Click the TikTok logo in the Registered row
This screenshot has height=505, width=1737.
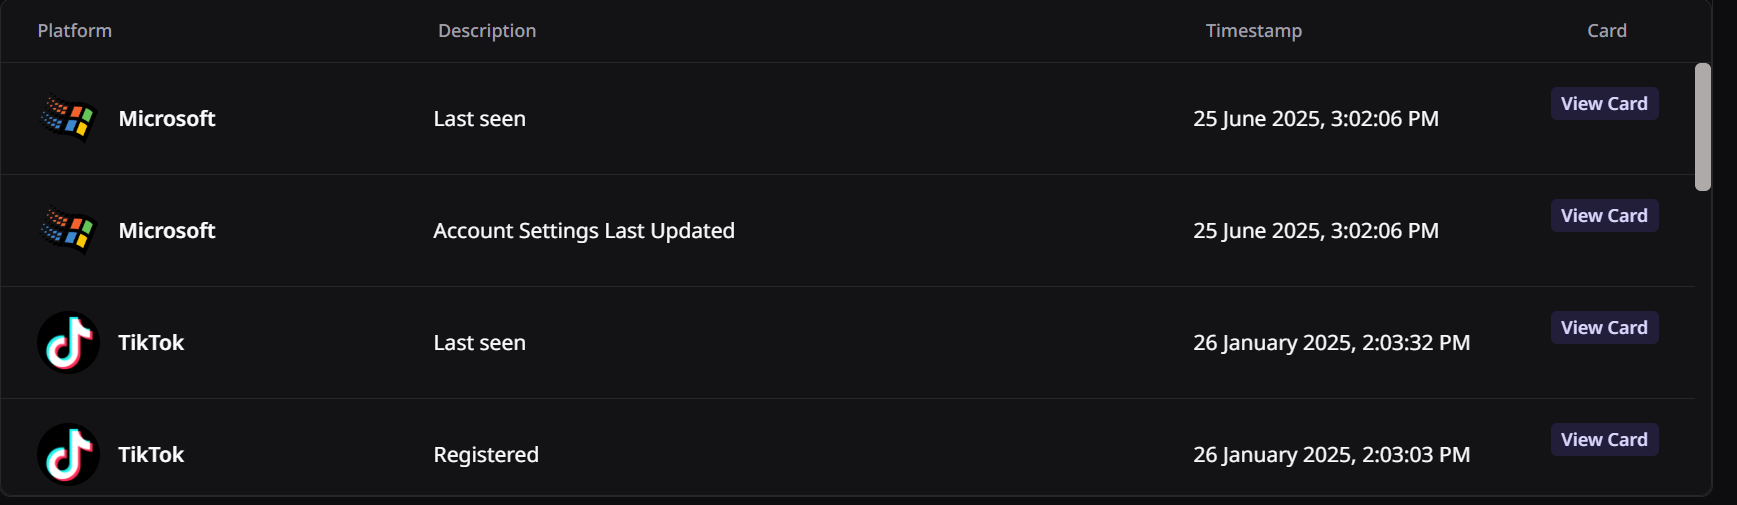(68, 455)
